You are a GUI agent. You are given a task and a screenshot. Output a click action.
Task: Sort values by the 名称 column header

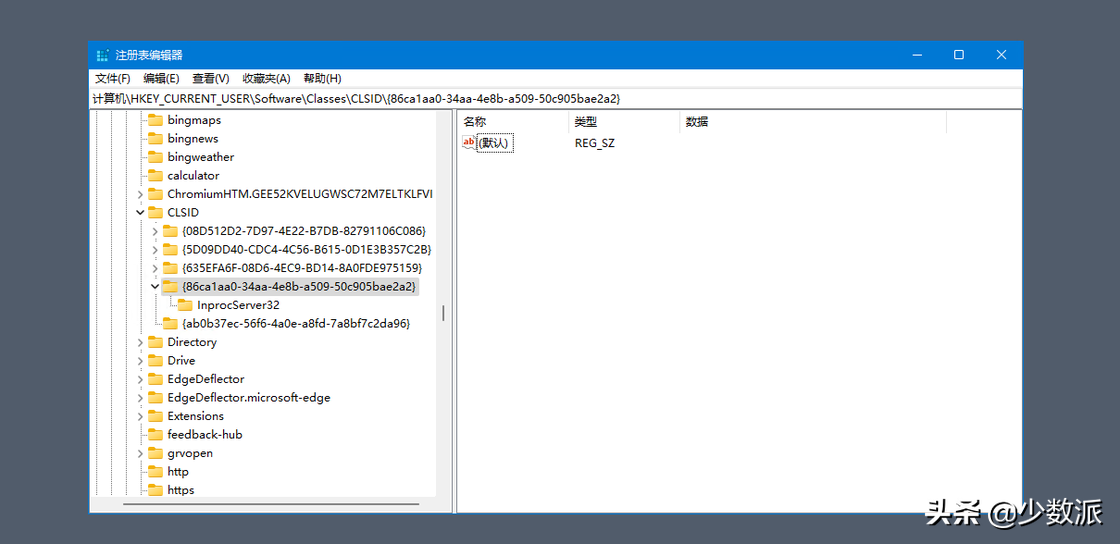pyautogui.click(x=513, y=122)
